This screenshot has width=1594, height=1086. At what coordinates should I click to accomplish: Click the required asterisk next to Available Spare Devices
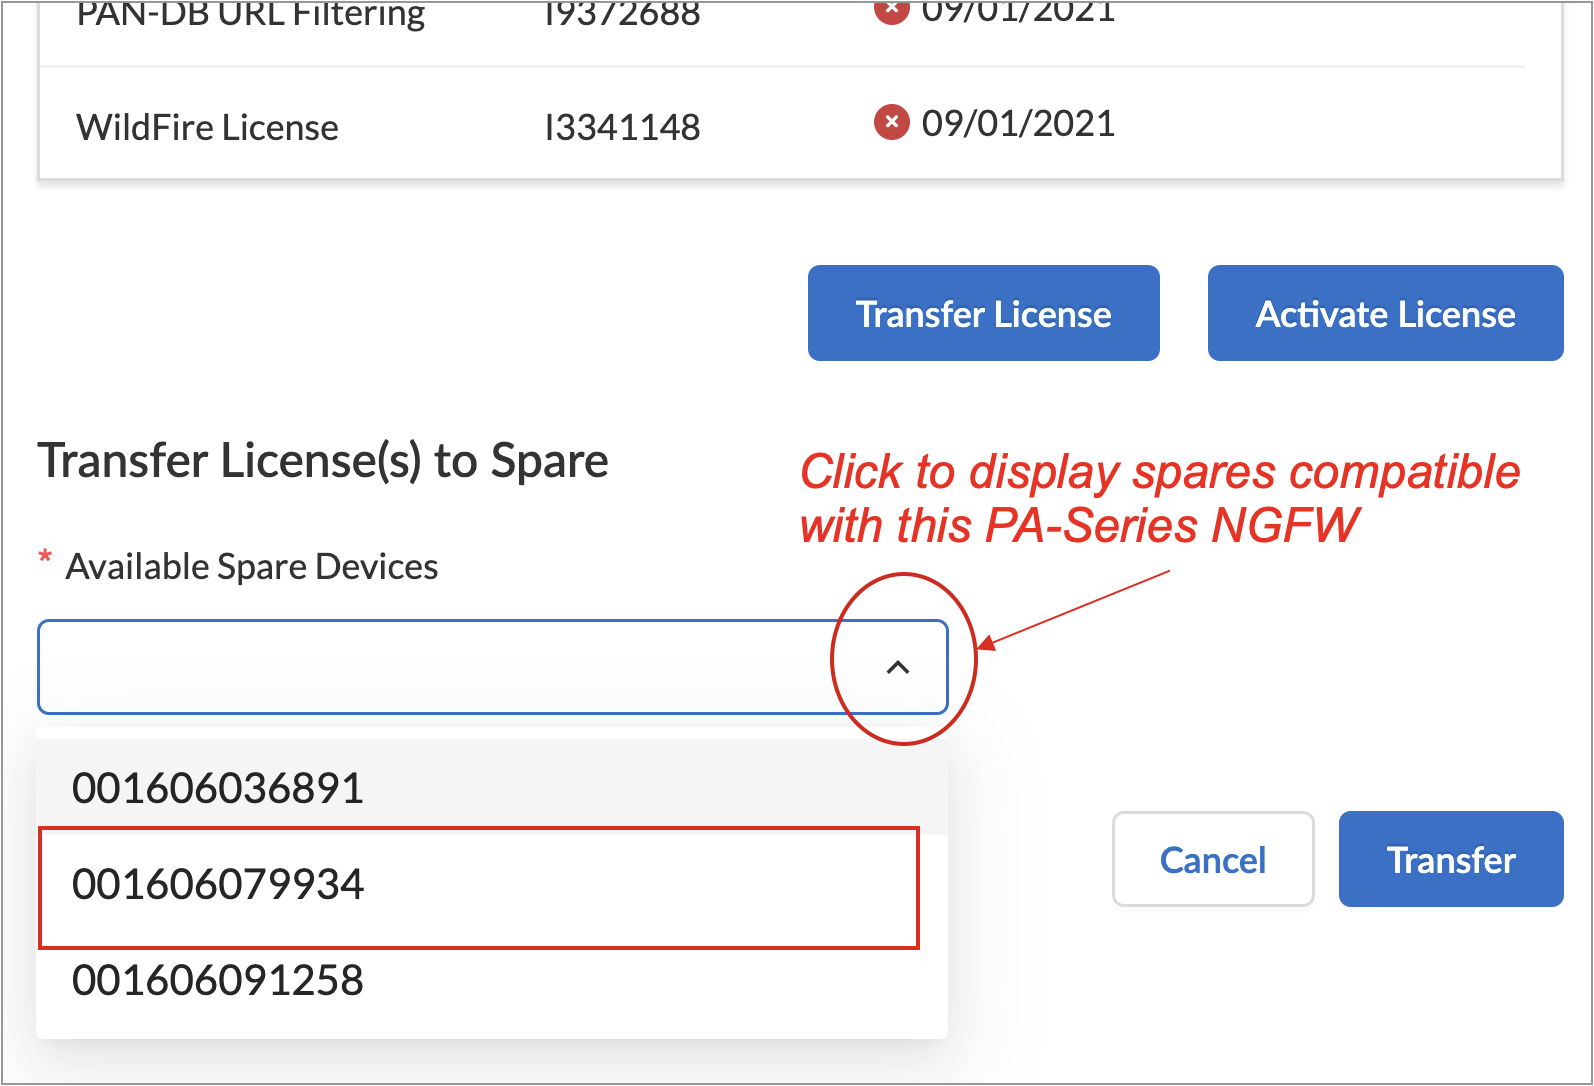45,557
